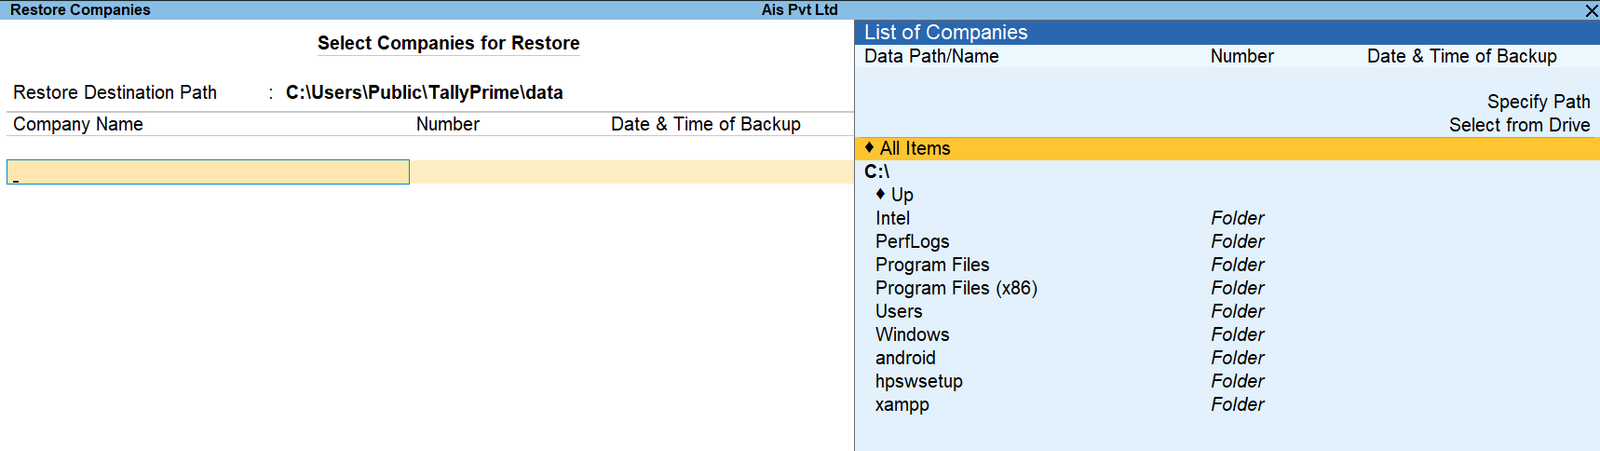Open the PerfLogs folder
Screen dimensions: 1600x451
[x=912, y=242]
